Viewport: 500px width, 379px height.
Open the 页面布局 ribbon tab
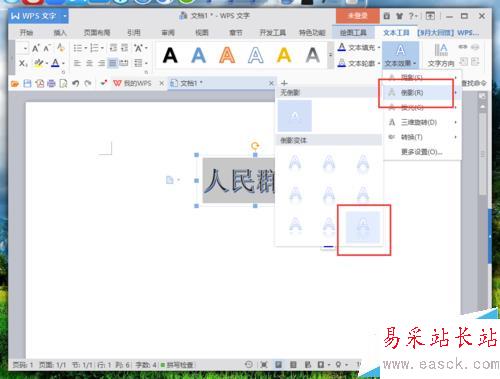click(x=97, y=32)
